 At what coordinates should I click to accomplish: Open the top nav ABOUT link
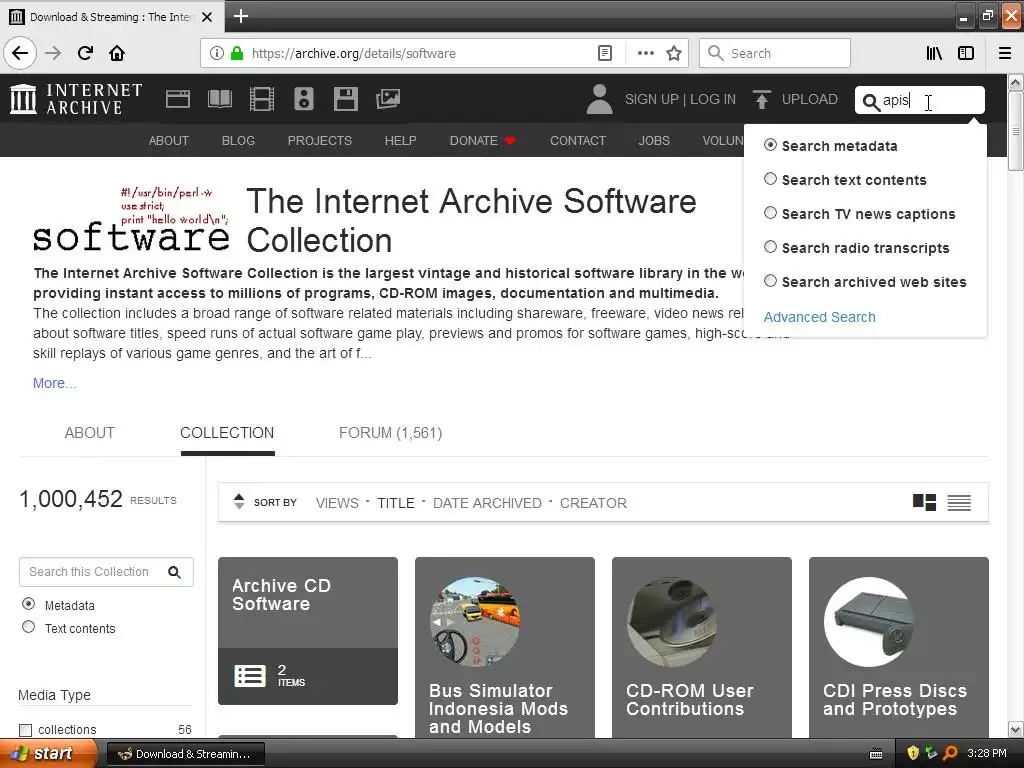[x=168, y=140]
